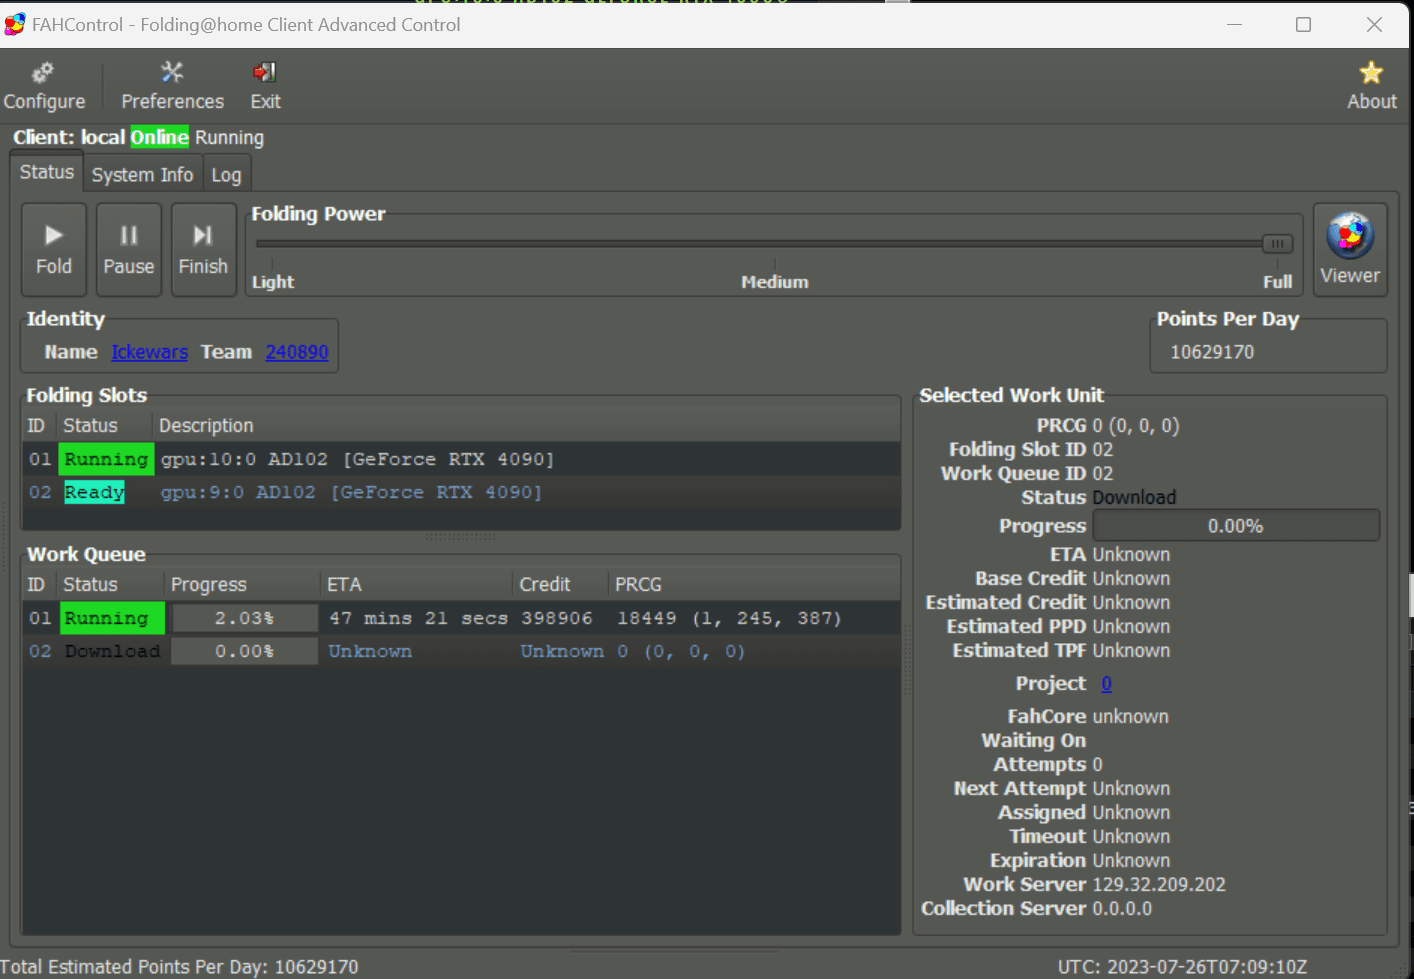
Task: Click UTC timestamp in status bar
Action: click(x=1182, y=967)
